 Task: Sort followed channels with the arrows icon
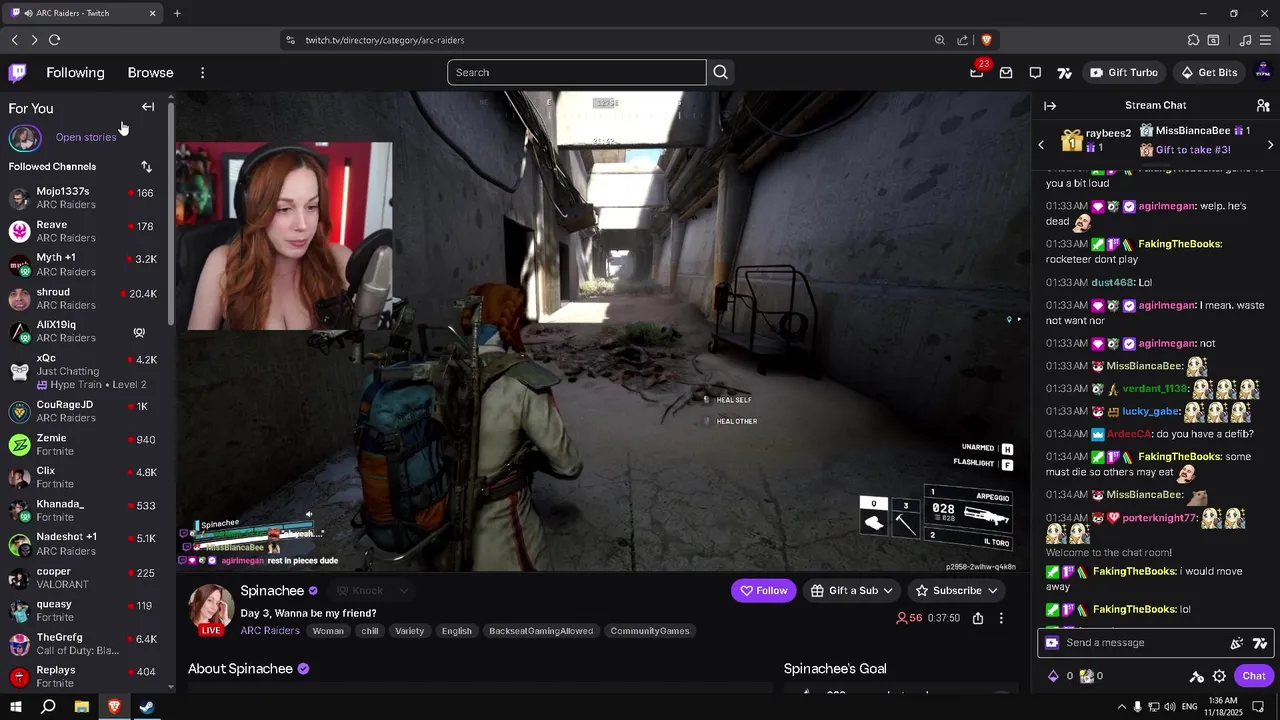(146, 166)
